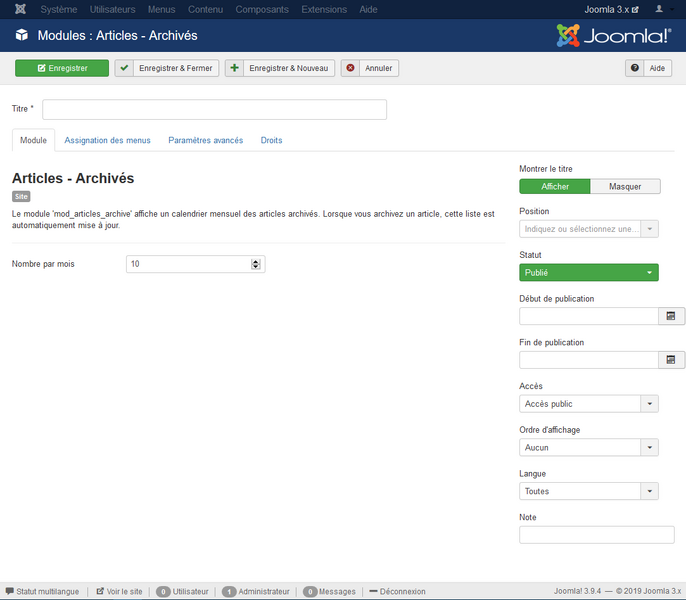Switch to Assignation des menus tab

point(107,140)
